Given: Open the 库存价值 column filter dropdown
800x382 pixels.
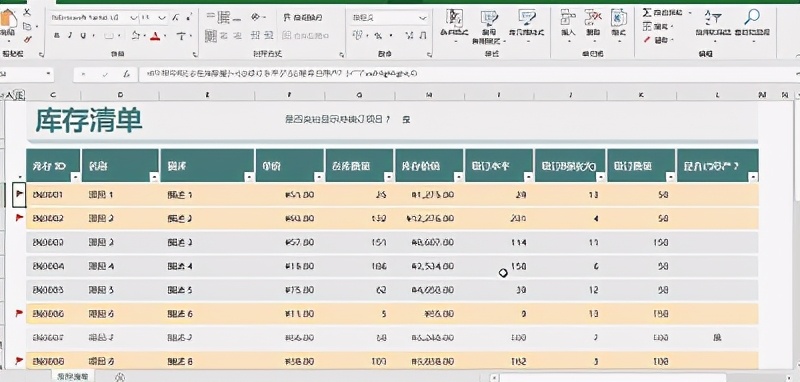Looking at the screenshot, I should pyautogui.click(x=459, y=177).
